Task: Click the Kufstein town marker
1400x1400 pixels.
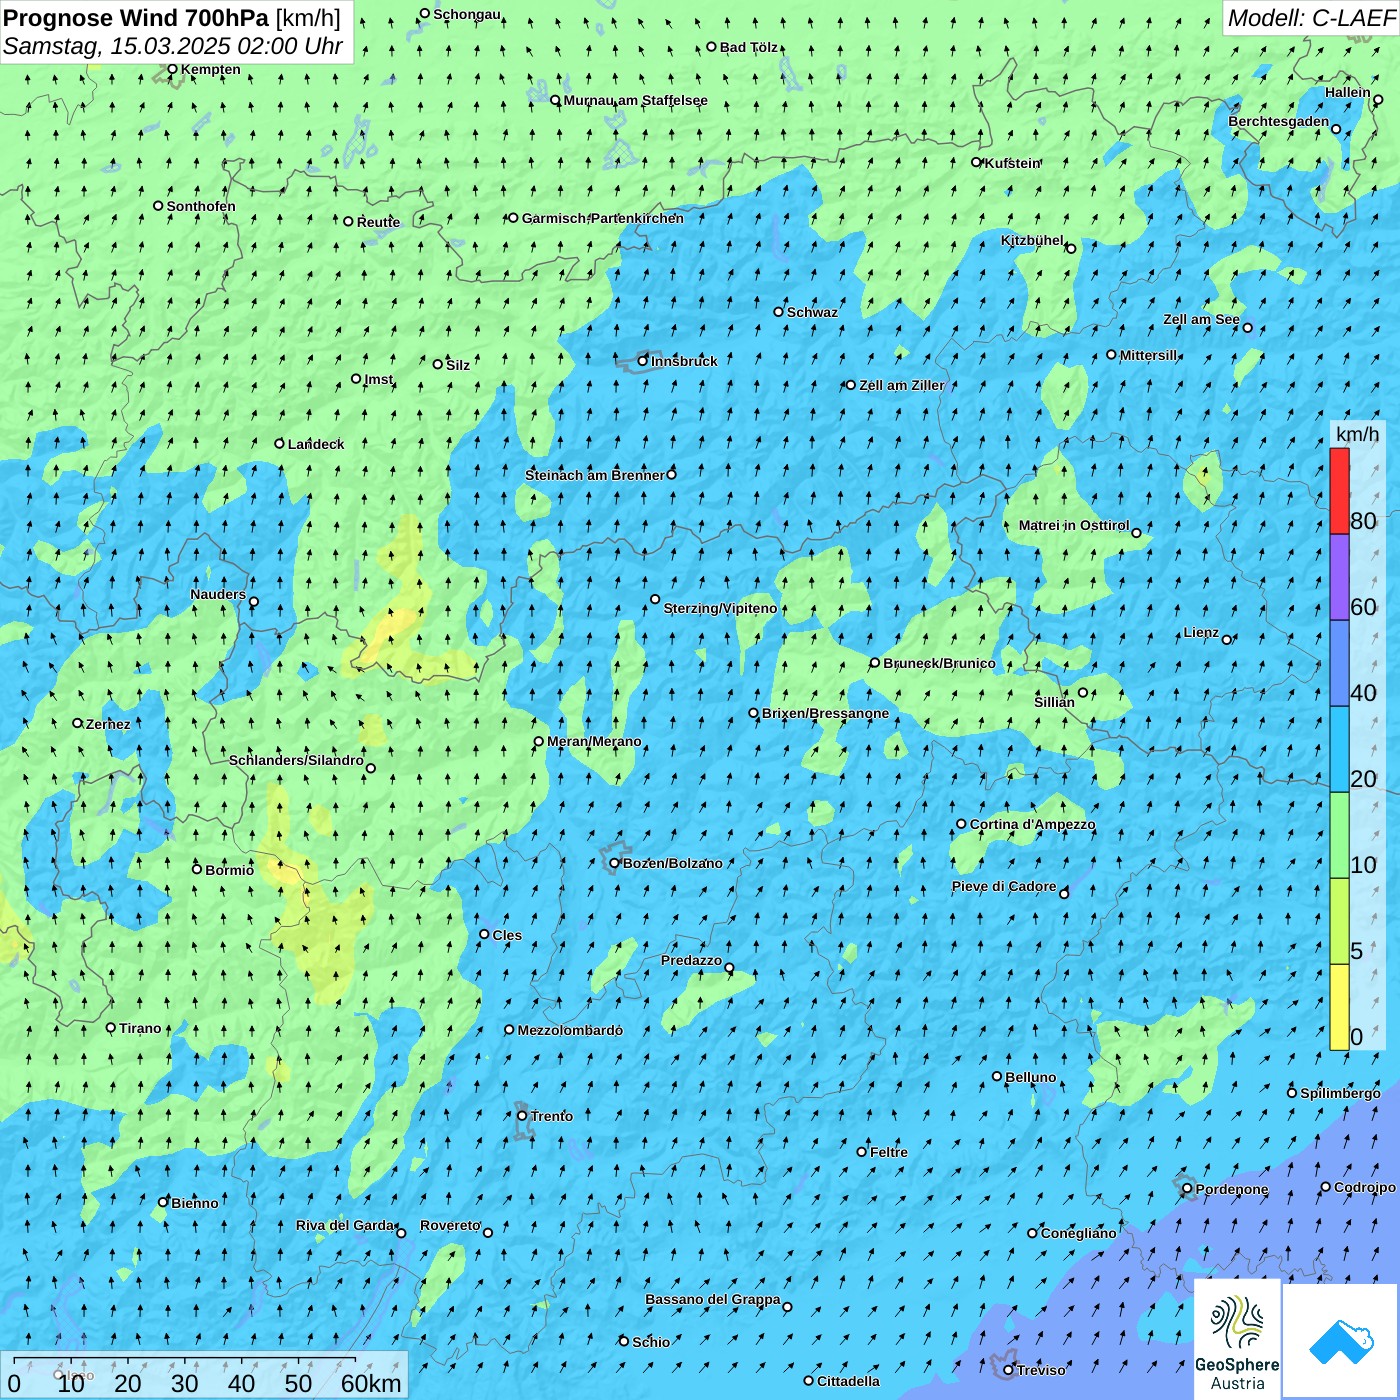Action: (977, 162)
